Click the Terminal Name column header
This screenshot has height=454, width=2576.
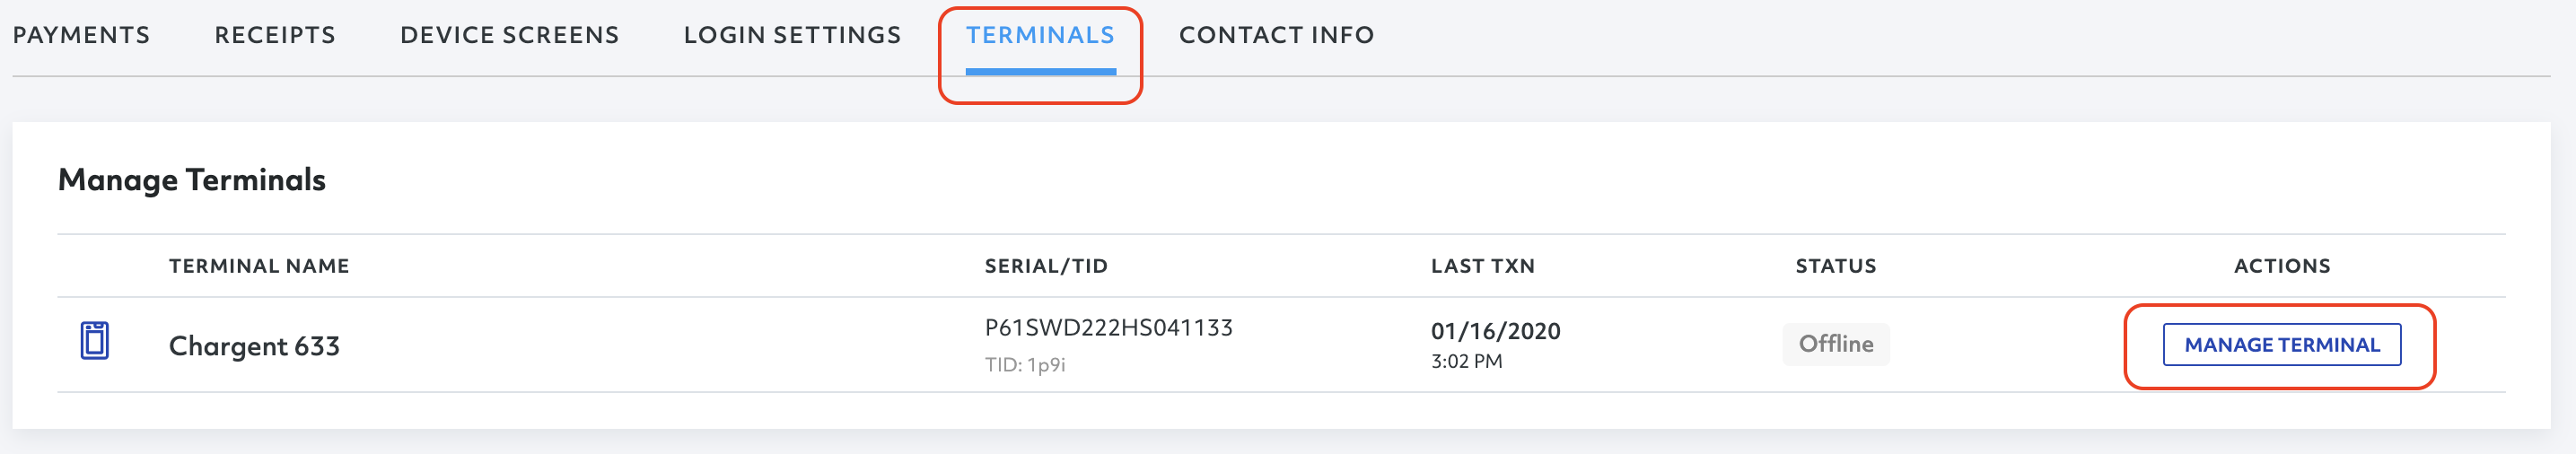[259, 266]
